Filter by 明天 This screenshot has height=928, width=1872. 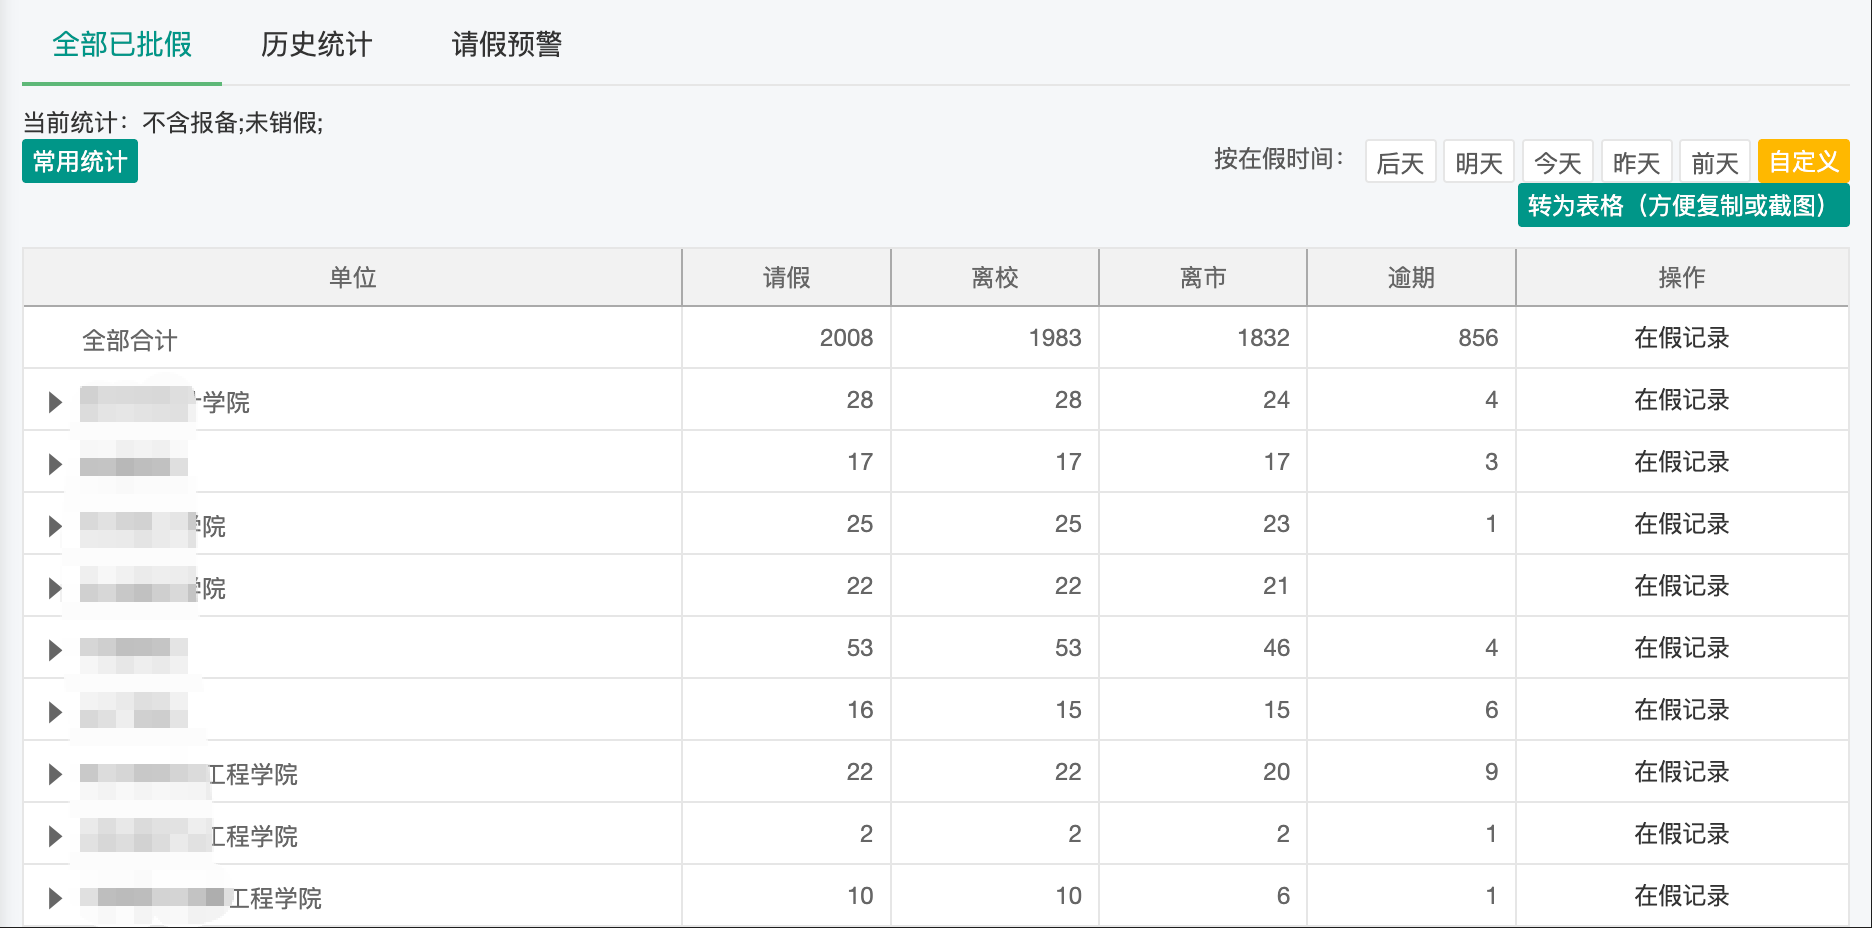[1479, 162]
